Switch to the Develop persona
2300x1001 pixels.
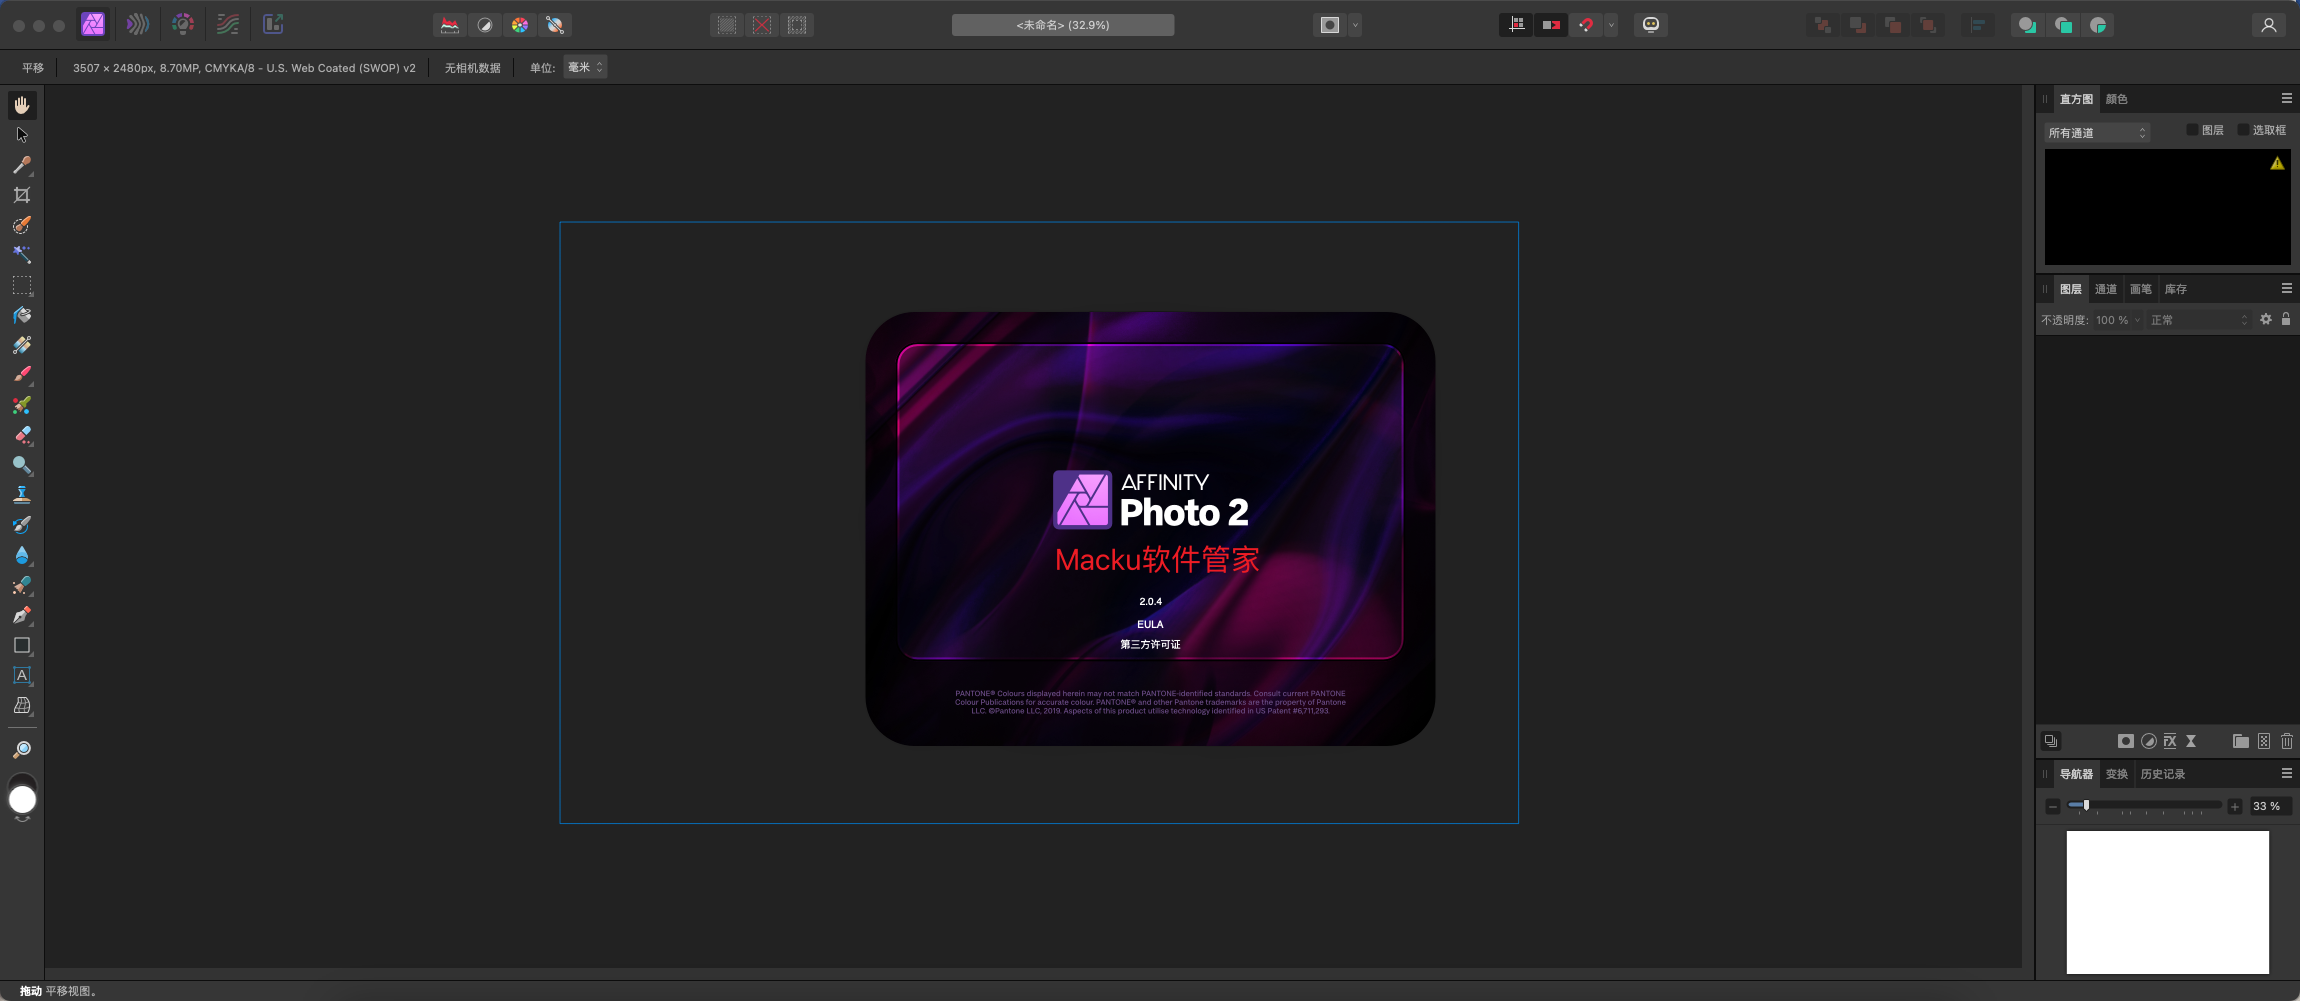tap(183, 25)
